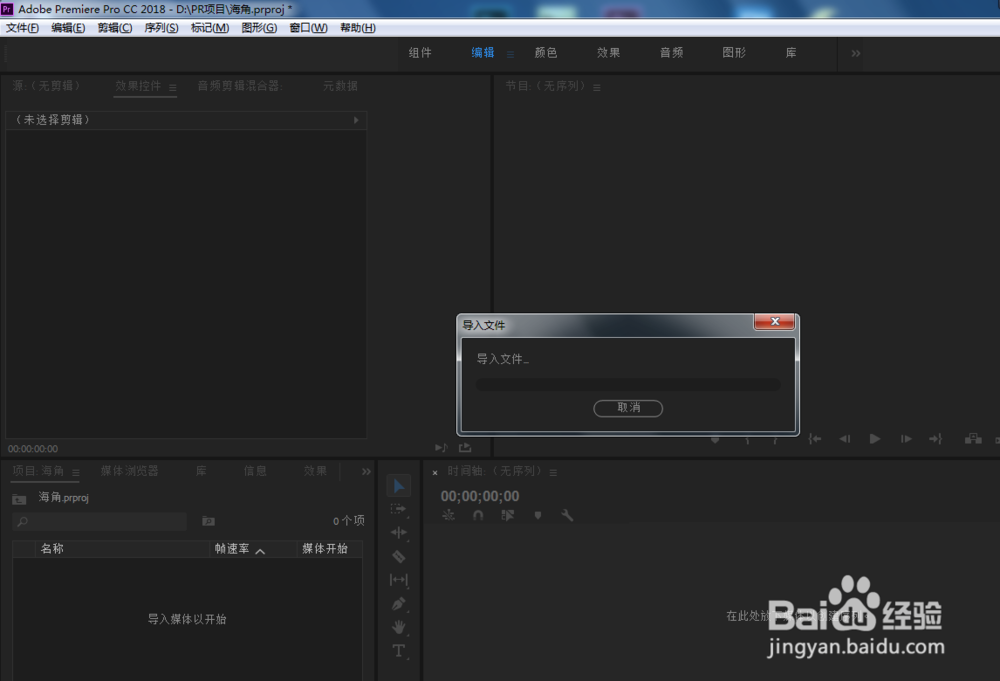Viewport: 1000px width, 681px height.
Task: Show workspace overflow chevrons
Action: point(856,54)
